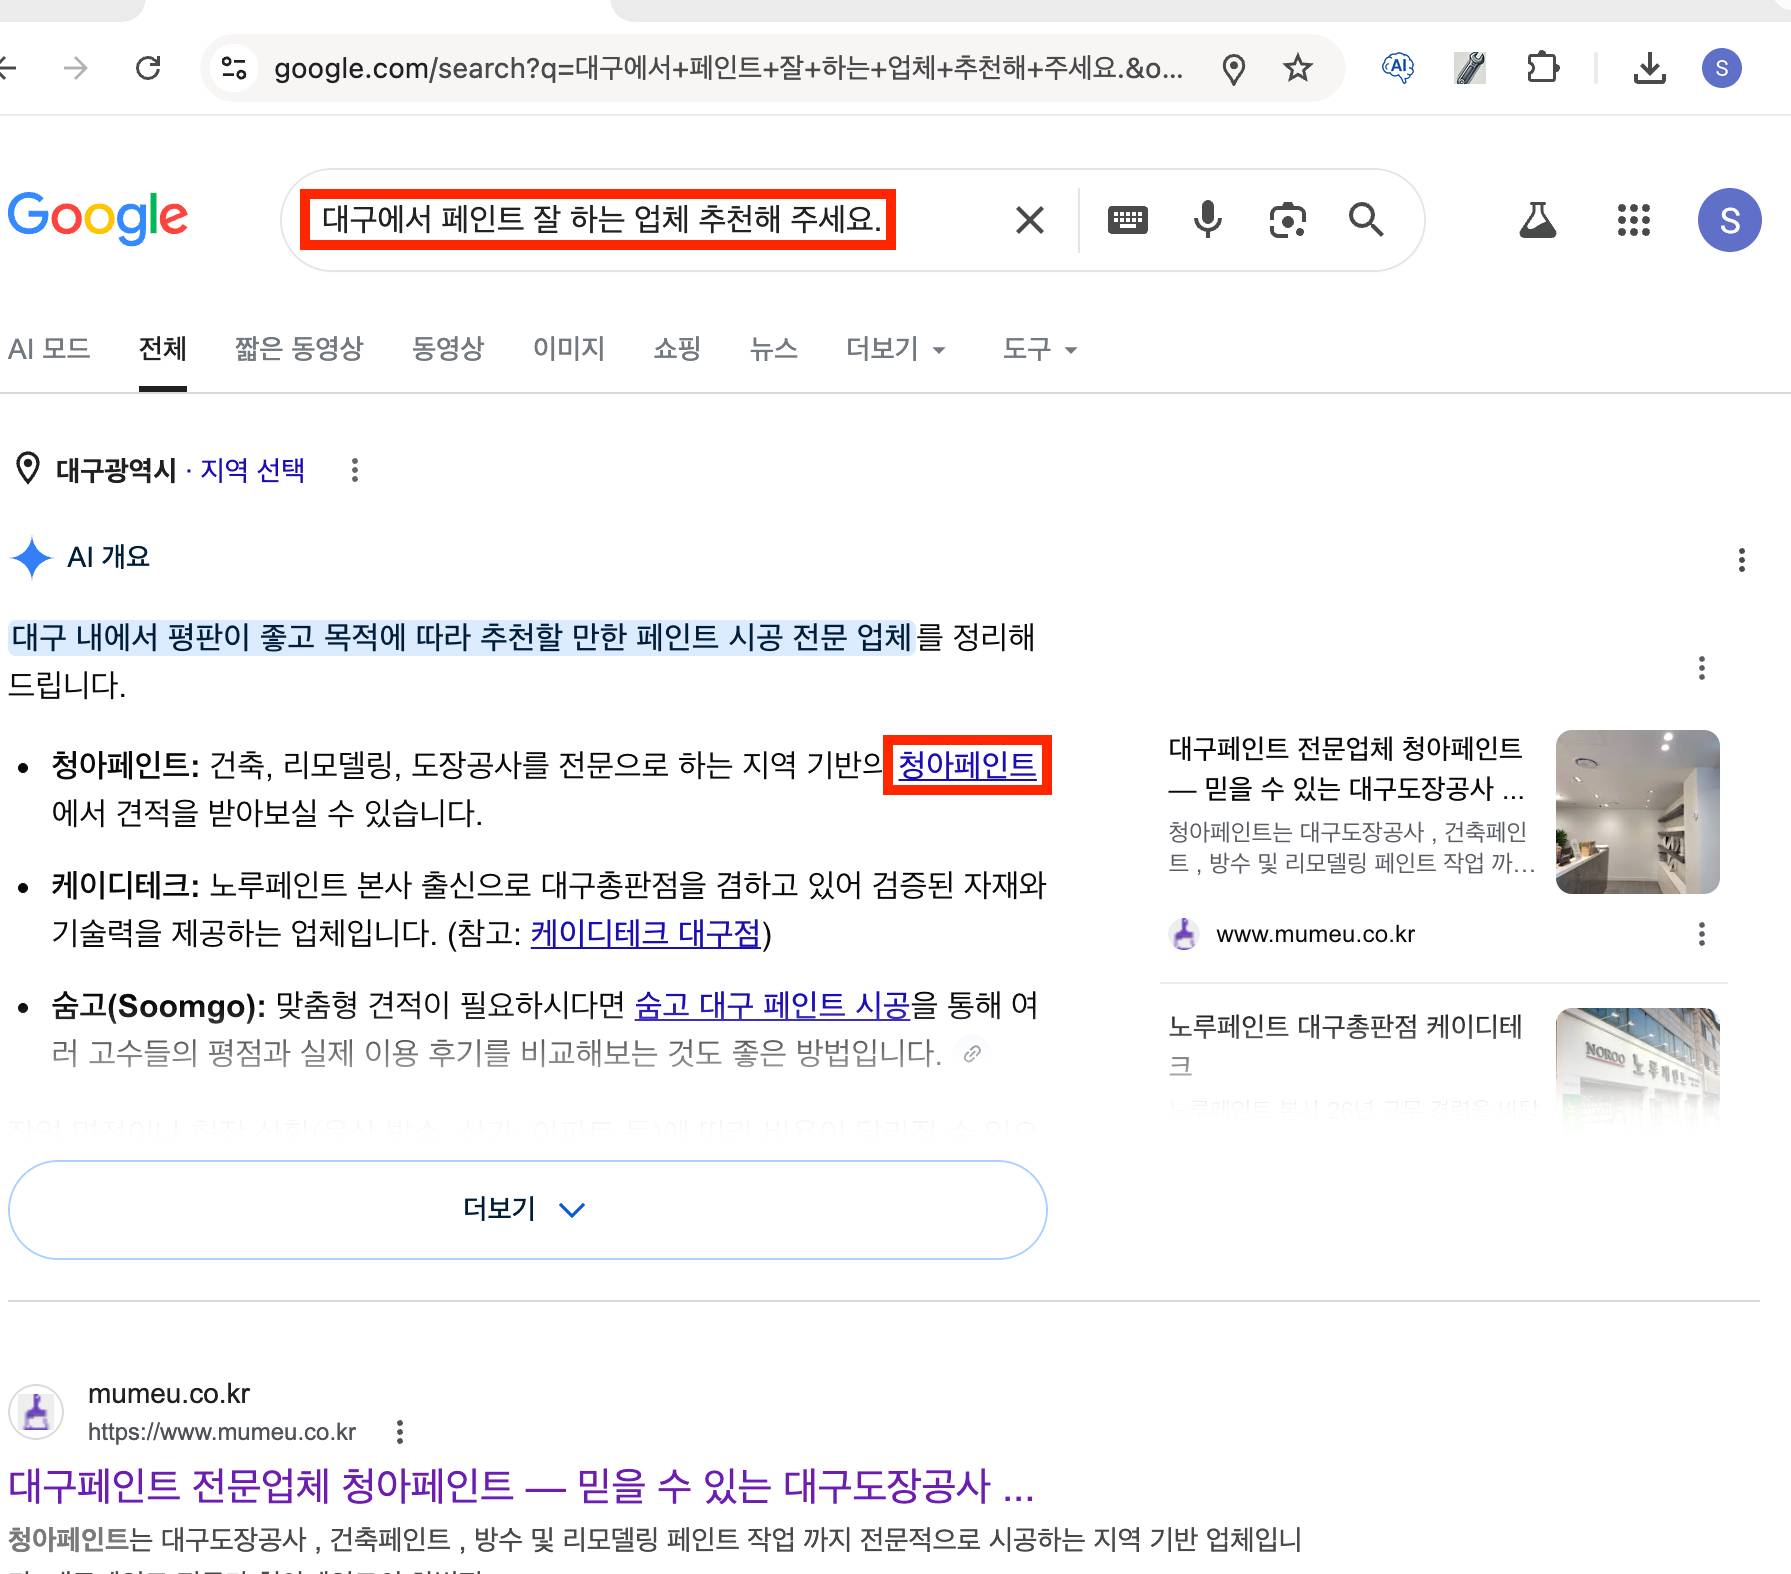
Task: Open the AI extension icon in toolbar
Action: (x=1397, y=68)
